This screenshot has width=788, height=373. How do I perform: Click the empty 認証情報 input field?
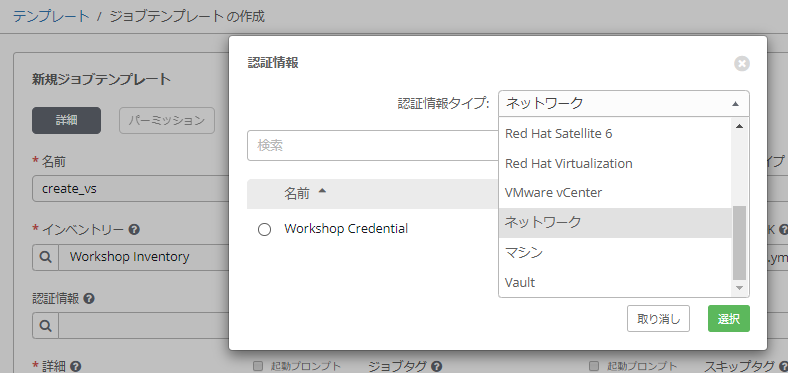point(144,326)
